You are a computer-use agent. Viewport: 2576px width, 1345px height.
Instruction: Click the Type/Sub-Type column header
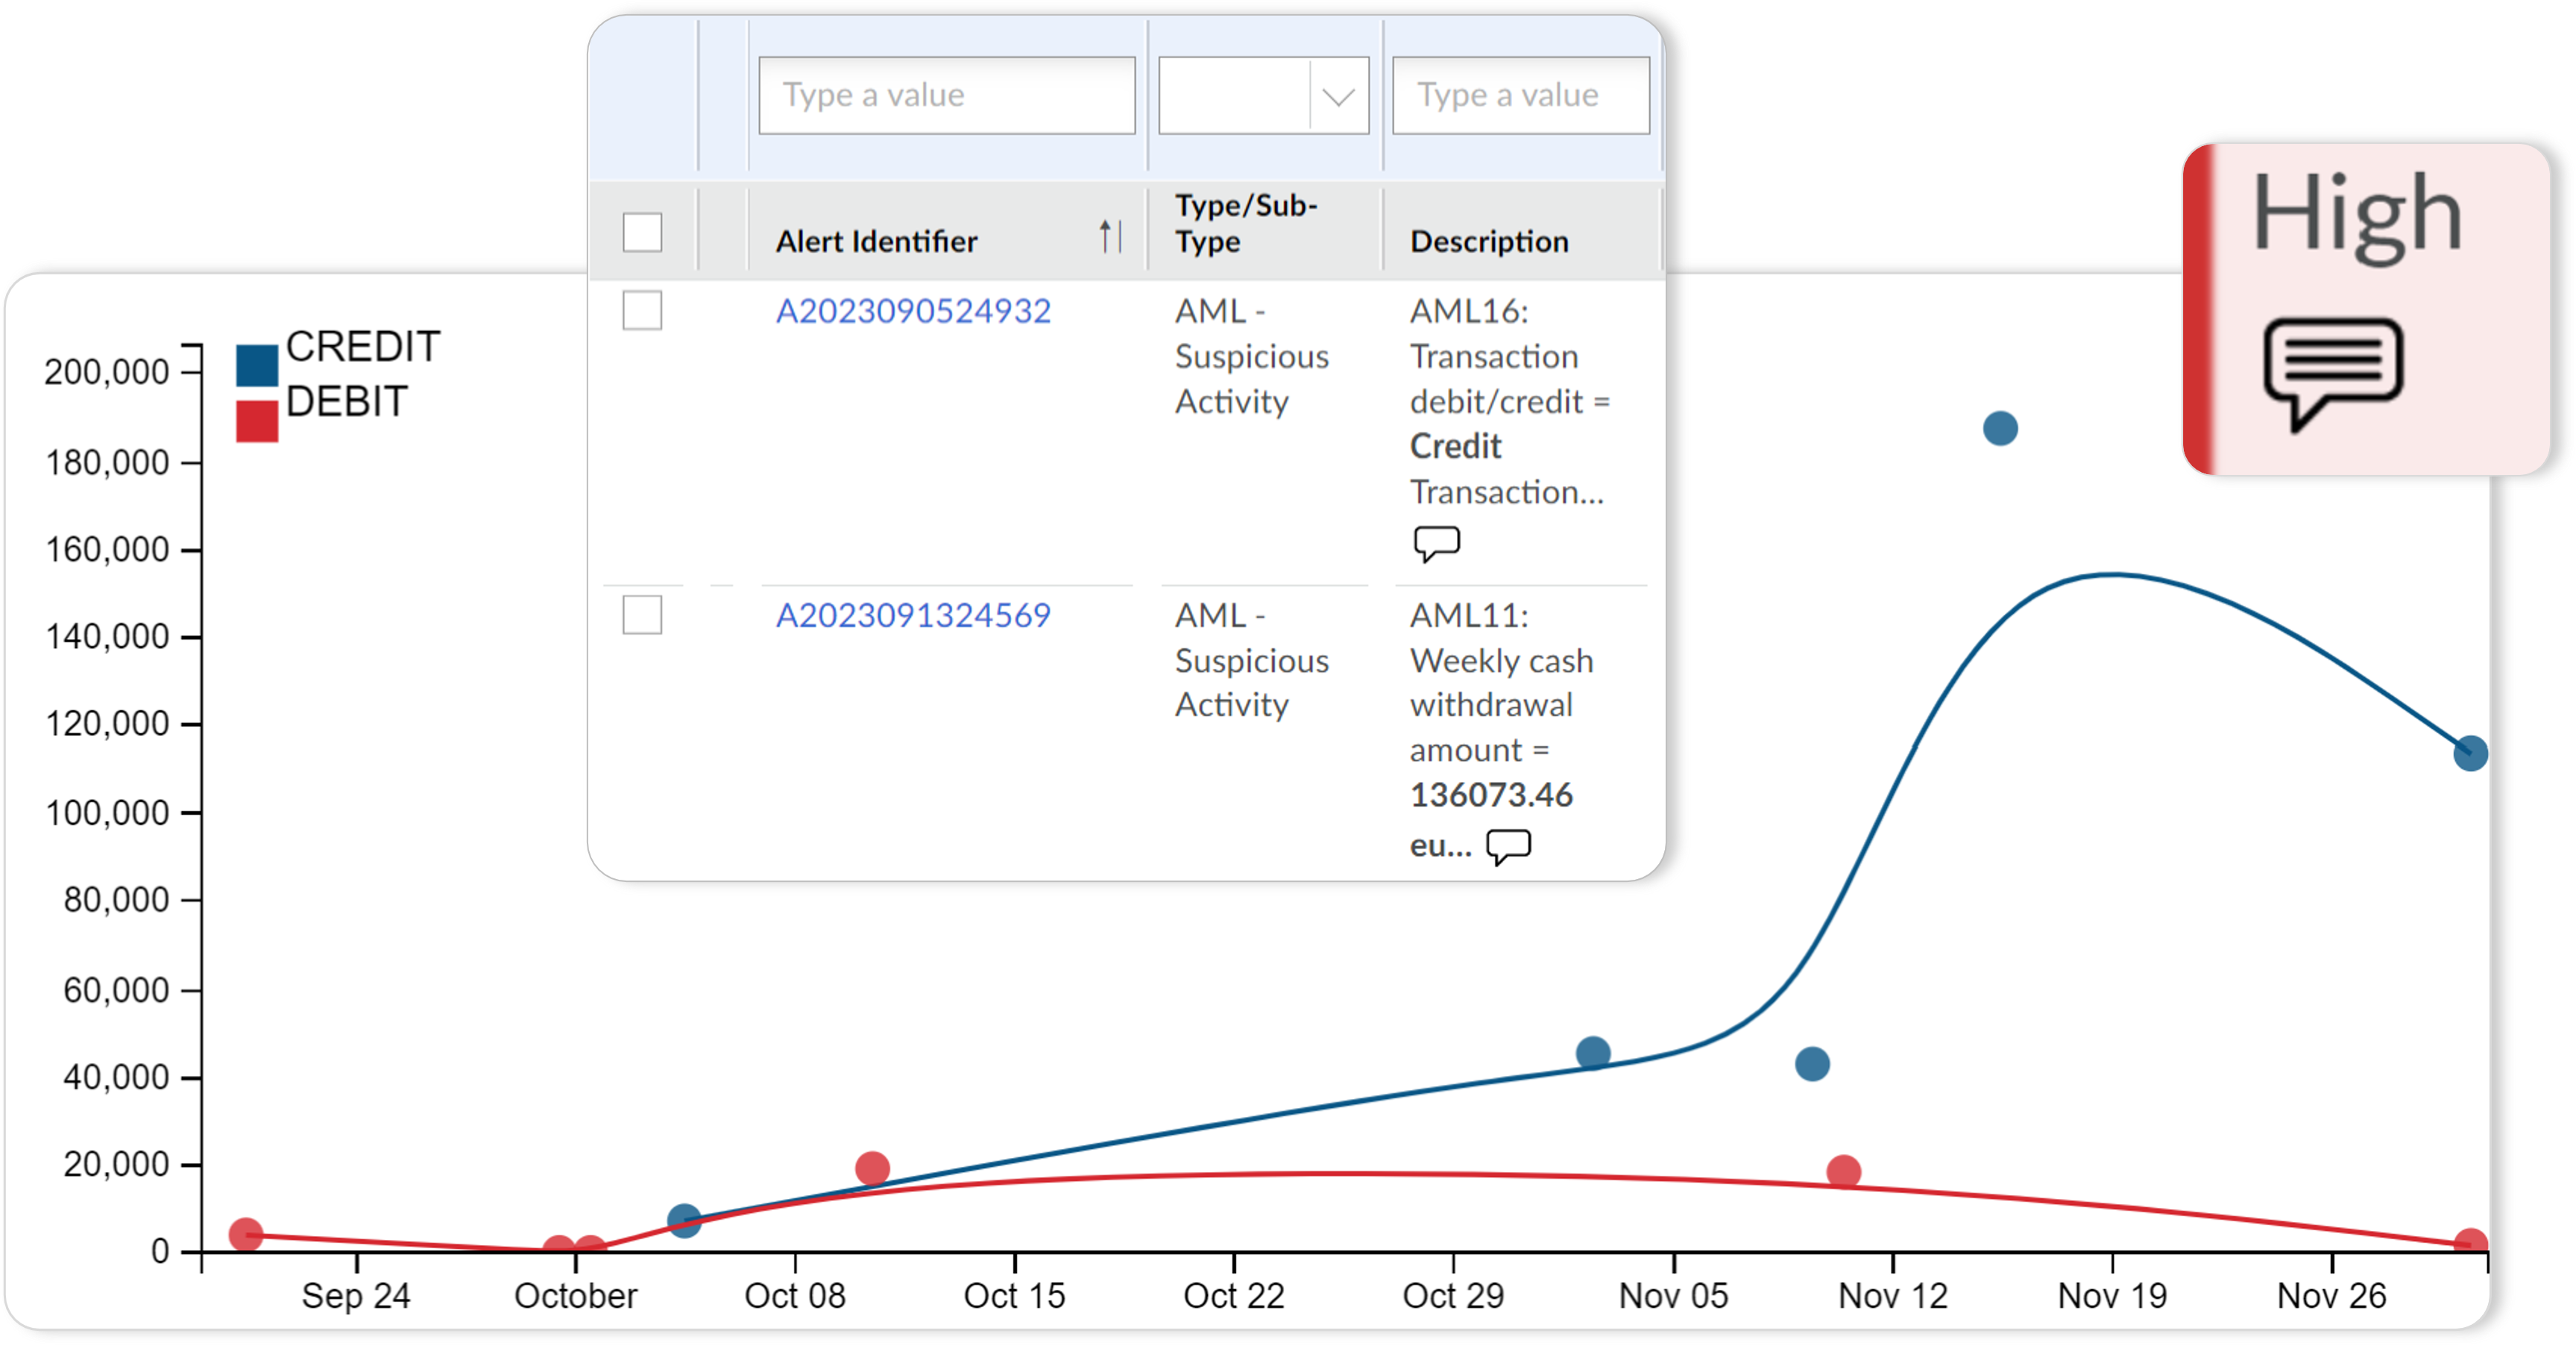pyautogui.click(x=1245, y=223)
